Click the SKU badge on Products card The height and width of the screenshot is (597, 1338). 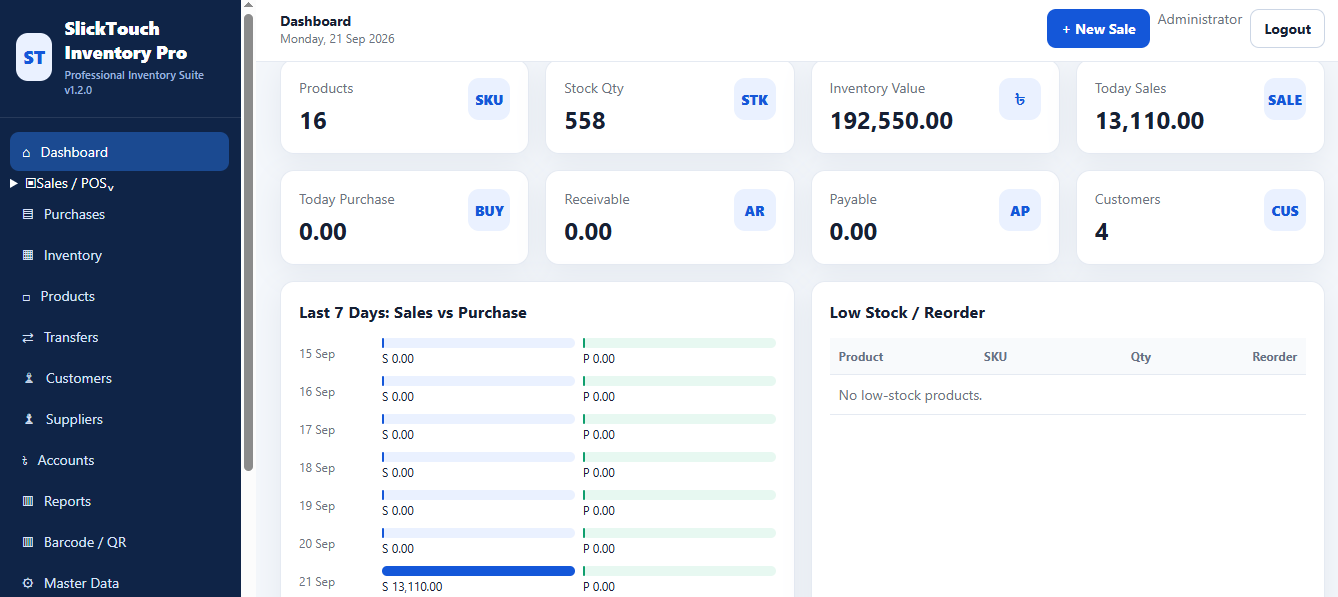click(x=489, y=100)
